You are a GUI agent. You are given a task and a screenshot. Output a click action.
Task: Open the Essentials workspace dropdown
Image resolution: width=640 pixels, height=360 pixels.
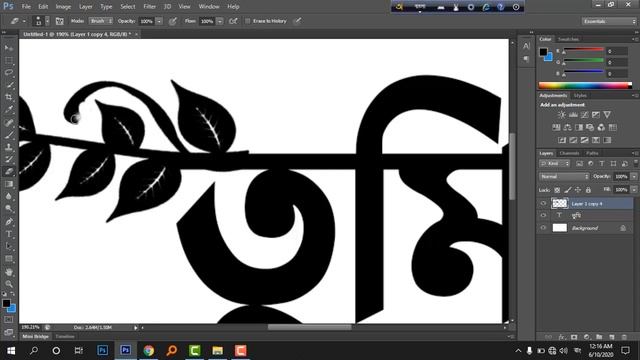pyautogui.click(x=609, y=21)
